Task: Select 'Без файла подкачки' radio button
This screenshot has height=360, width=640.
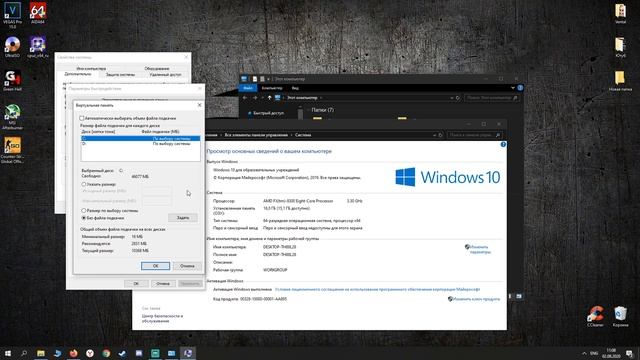Action: (x=84, y=218)
